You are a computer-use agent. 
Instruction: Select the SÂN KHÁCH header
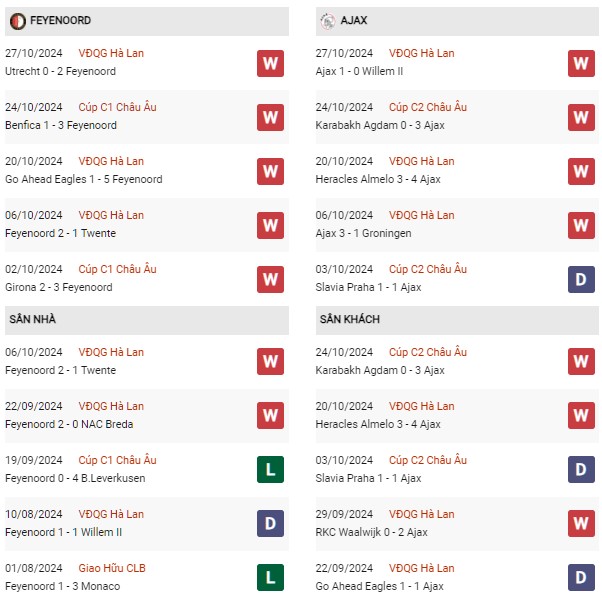click(457, 320)
